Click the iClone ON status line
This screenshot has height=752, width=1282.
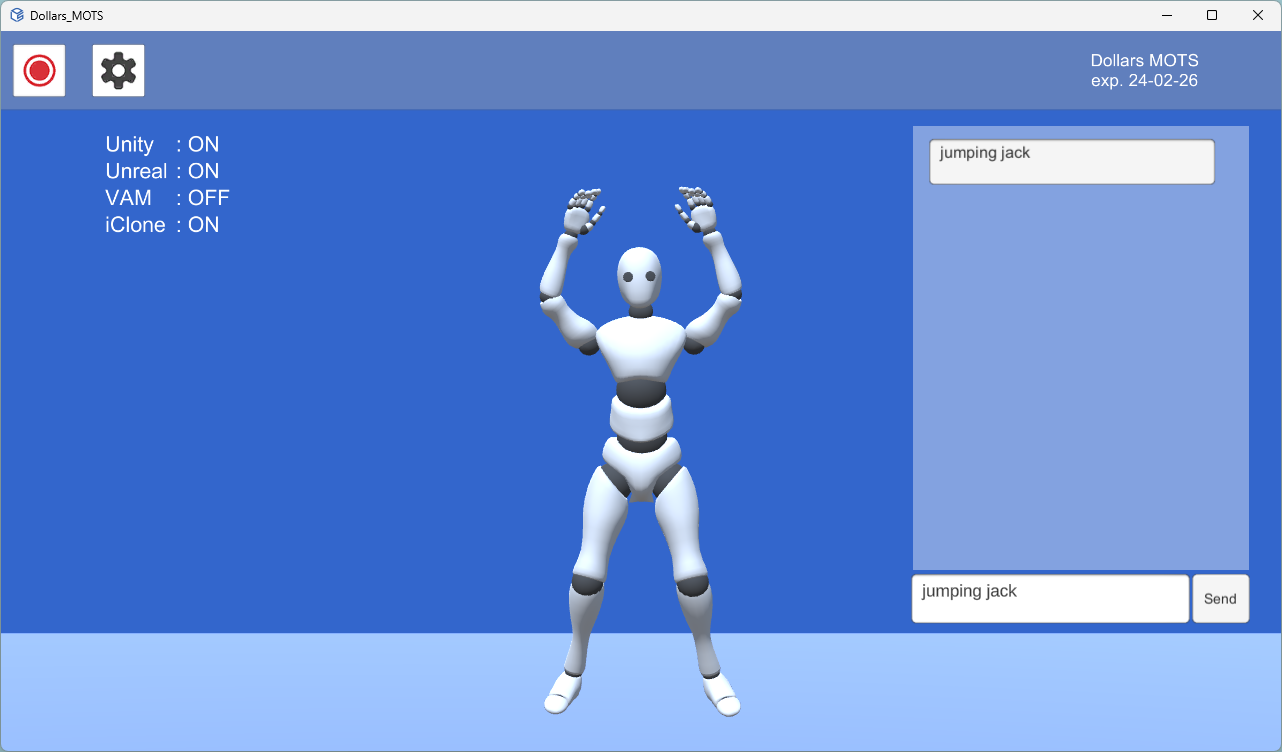pyautogui.click(x=162, y=225)
